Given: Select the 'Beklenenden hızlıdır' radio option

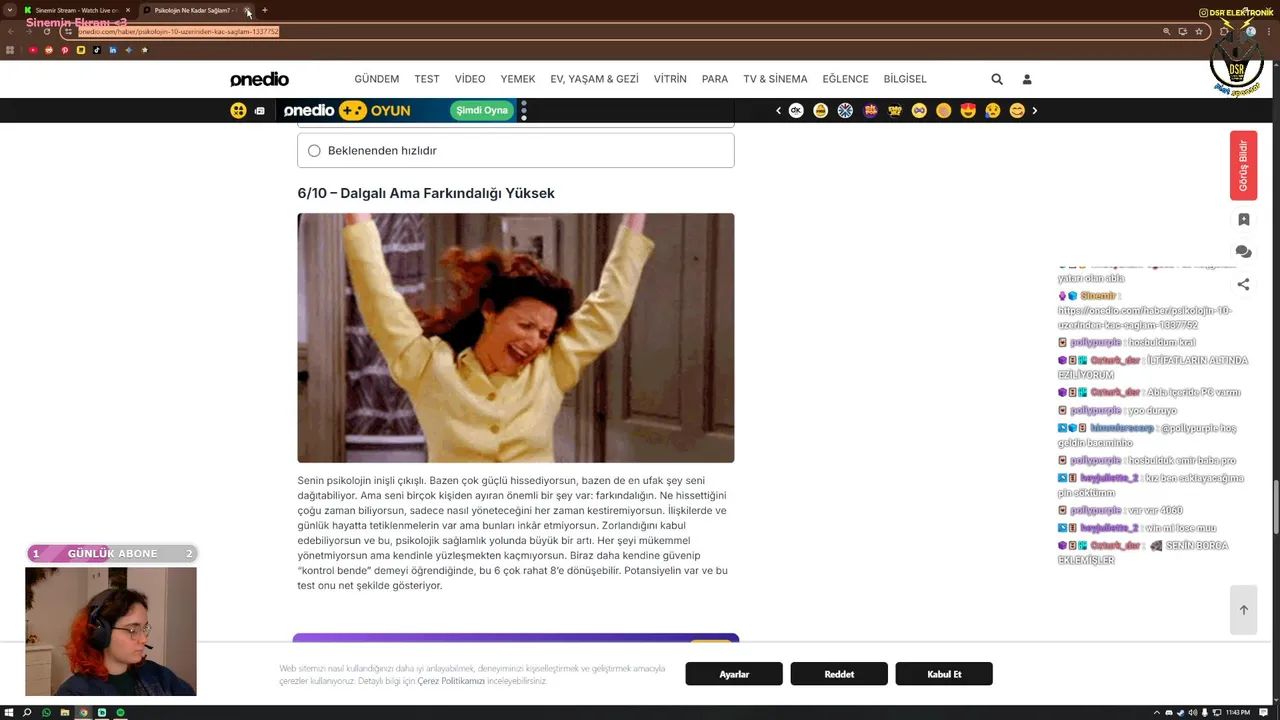Looking at the screenshot, I should 314,151.
